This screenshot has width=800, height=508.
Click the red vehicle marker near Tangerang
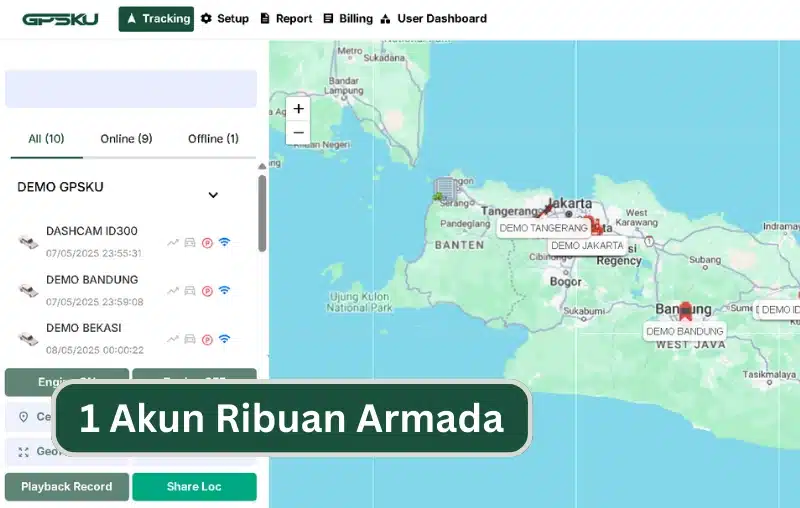coord(546,209)
